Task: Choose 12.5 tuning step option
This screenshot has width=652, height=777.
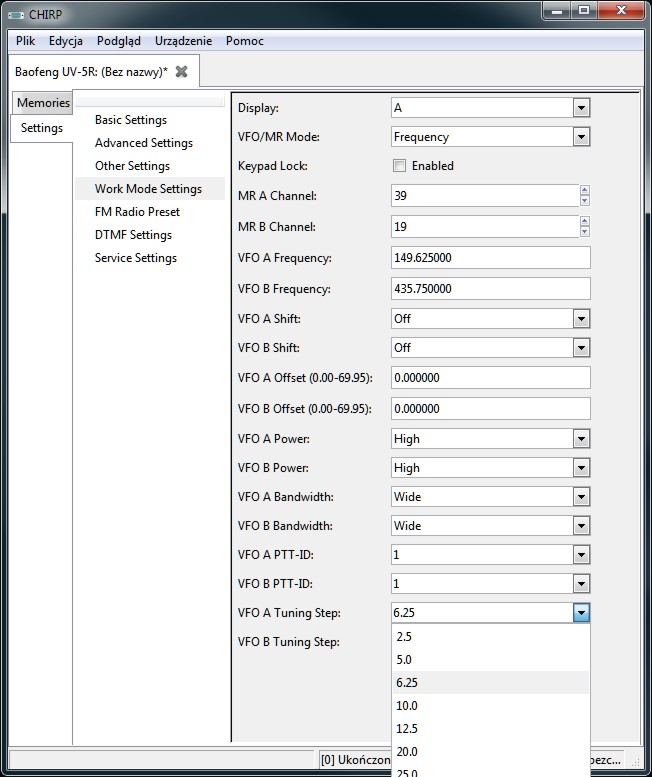Action: [490, 728]
